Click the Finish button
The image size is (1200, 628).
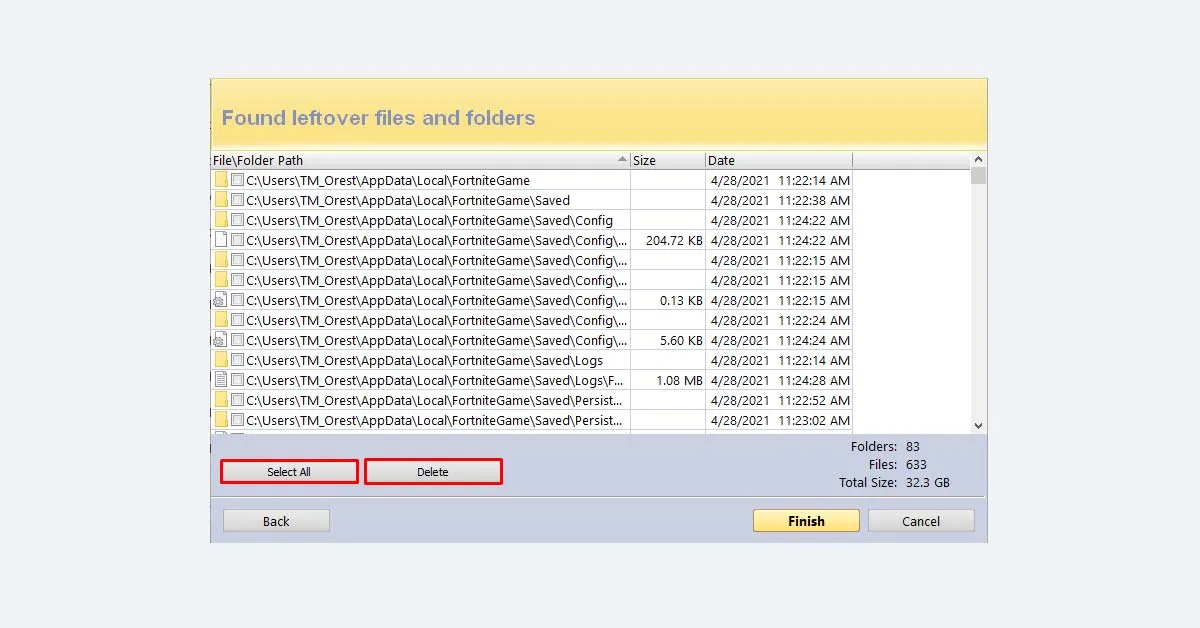click(x=806, y=521)
